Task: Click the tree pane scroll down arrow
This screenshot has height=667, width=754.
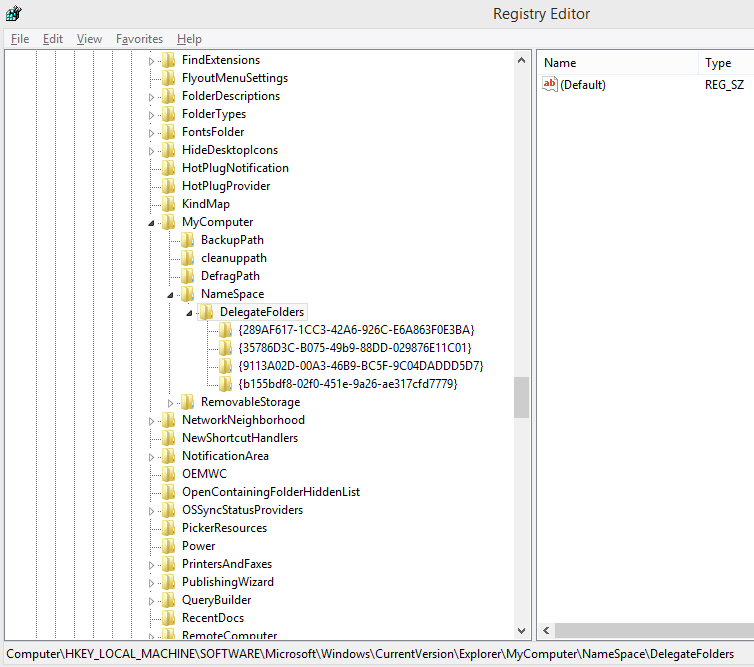Action: (x=521, y=630)
